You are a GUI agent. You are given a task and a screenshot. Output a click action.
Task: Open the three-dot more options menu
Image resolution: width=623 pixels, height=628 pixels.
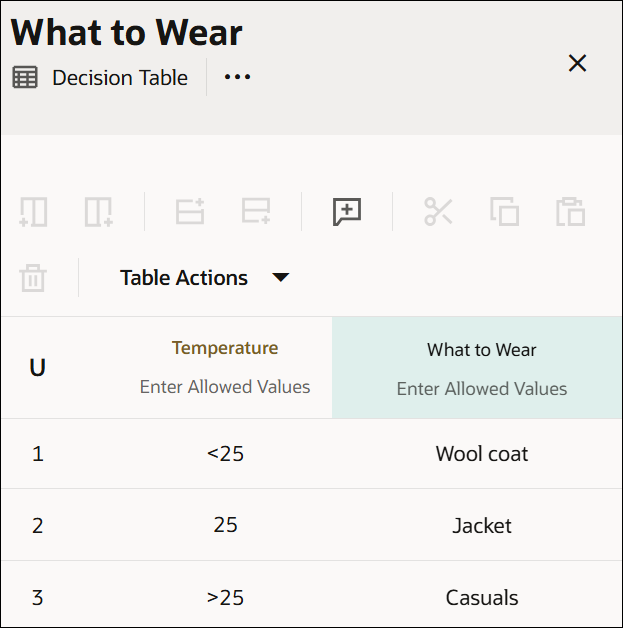237,77
